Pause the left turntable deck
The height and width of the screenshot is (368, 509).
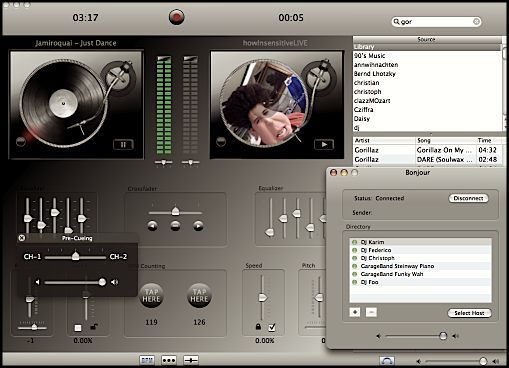[x=123, y=145]
